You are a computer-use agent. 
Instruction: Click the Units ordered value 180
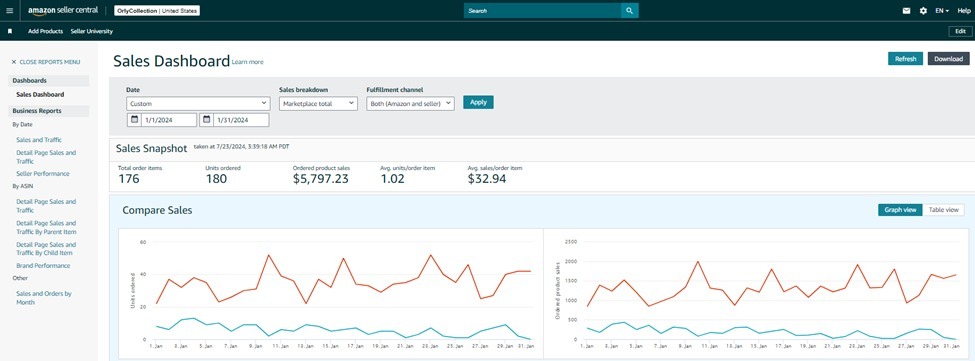216,179
